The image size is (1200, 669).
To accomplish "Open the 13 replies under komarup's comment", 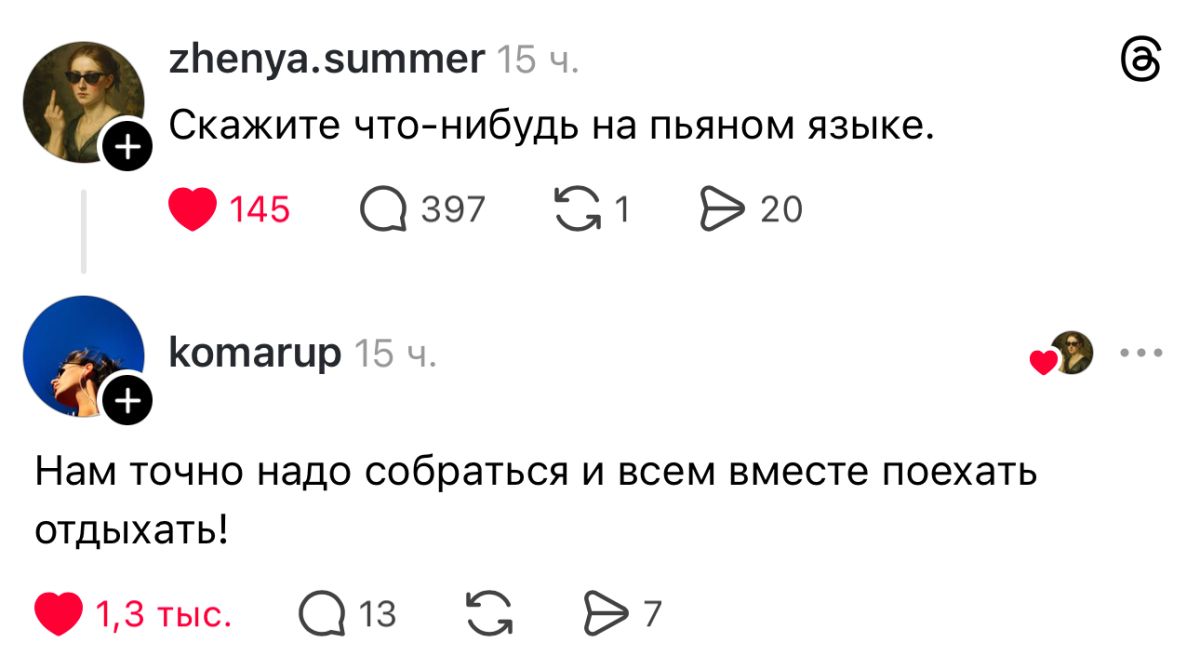I will (x=323, y=613).
